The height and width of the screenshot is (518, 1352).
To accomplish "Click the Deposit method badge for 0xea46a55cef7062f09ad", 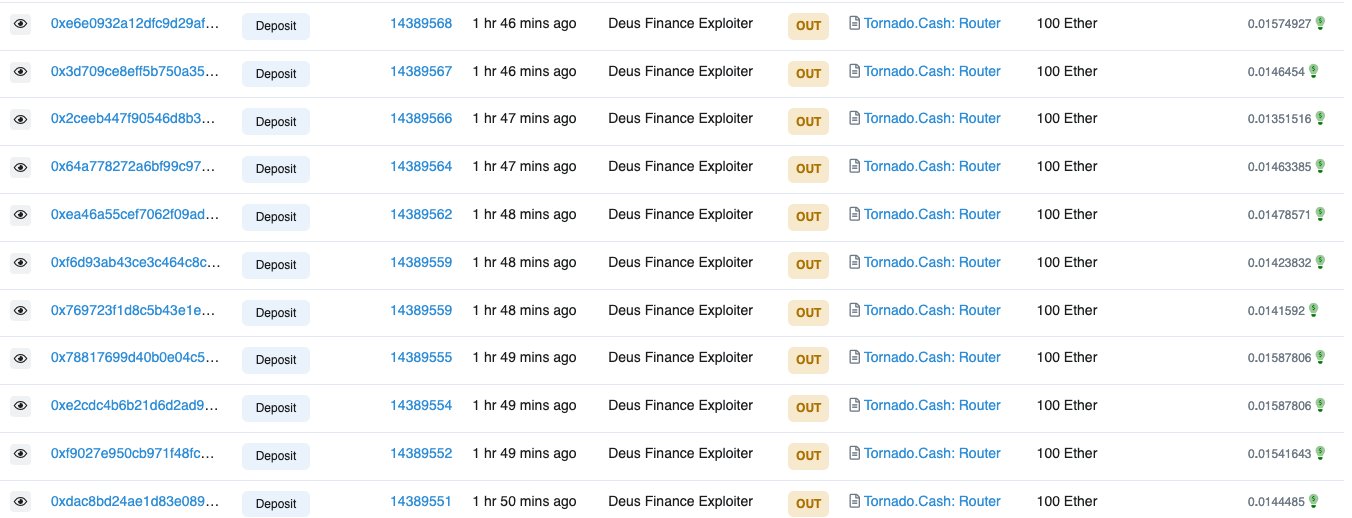I will pyautogui.click(x=276, y=217).
